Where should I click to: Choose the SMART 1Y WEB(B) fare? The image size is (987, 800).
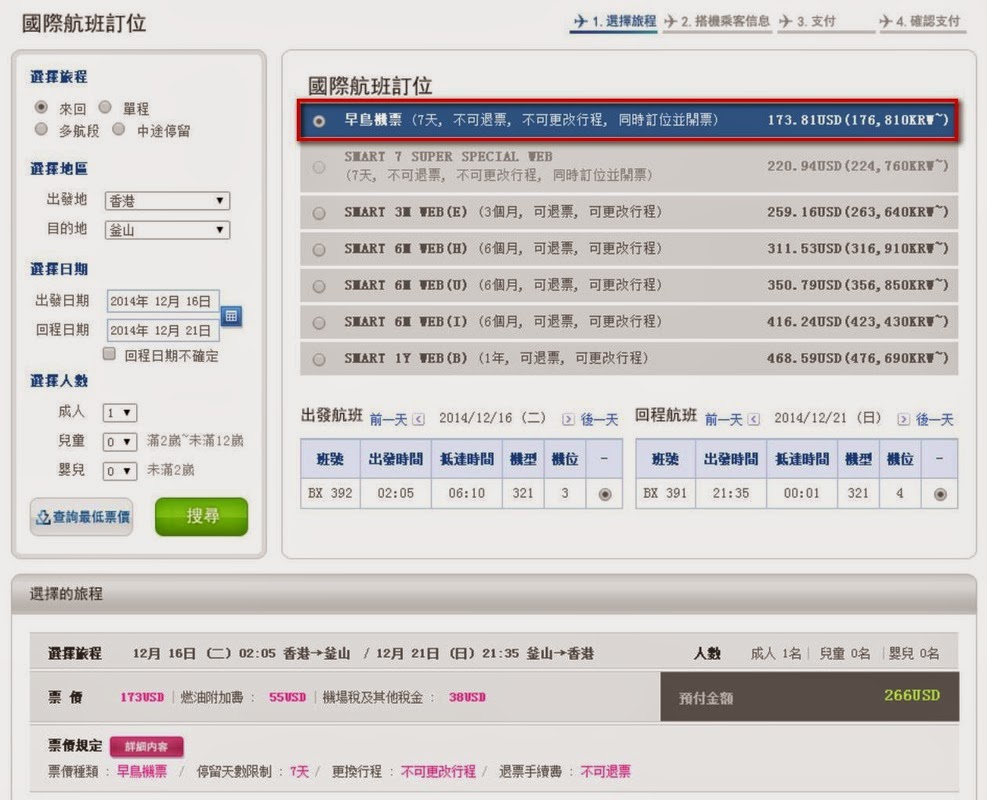(x=319, y=359)
